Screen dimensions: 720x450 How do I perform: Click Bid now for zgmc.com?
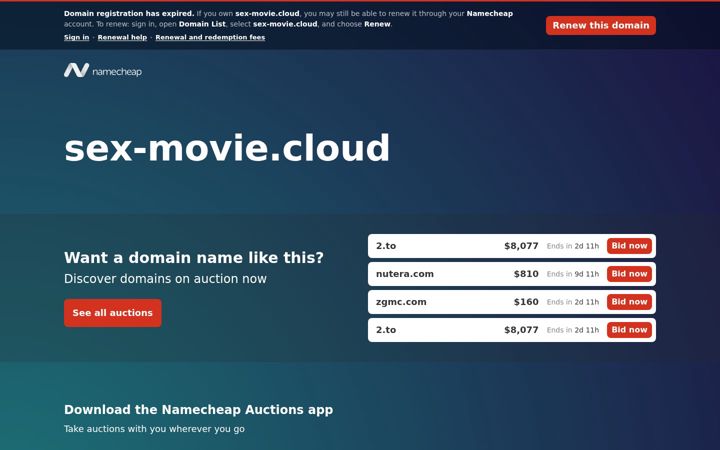629,302
